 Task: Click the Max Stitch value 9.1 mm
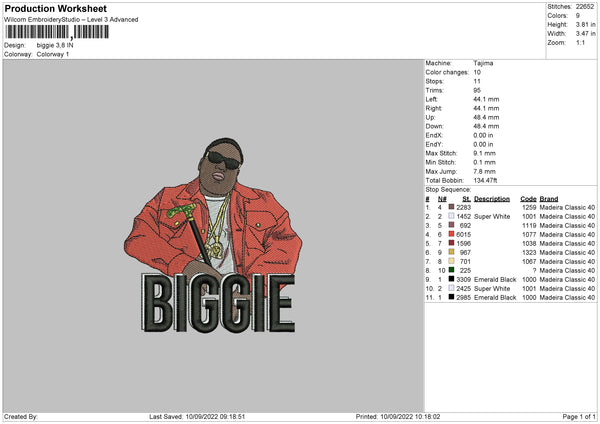pyautogui.click(x=484, y=153)
